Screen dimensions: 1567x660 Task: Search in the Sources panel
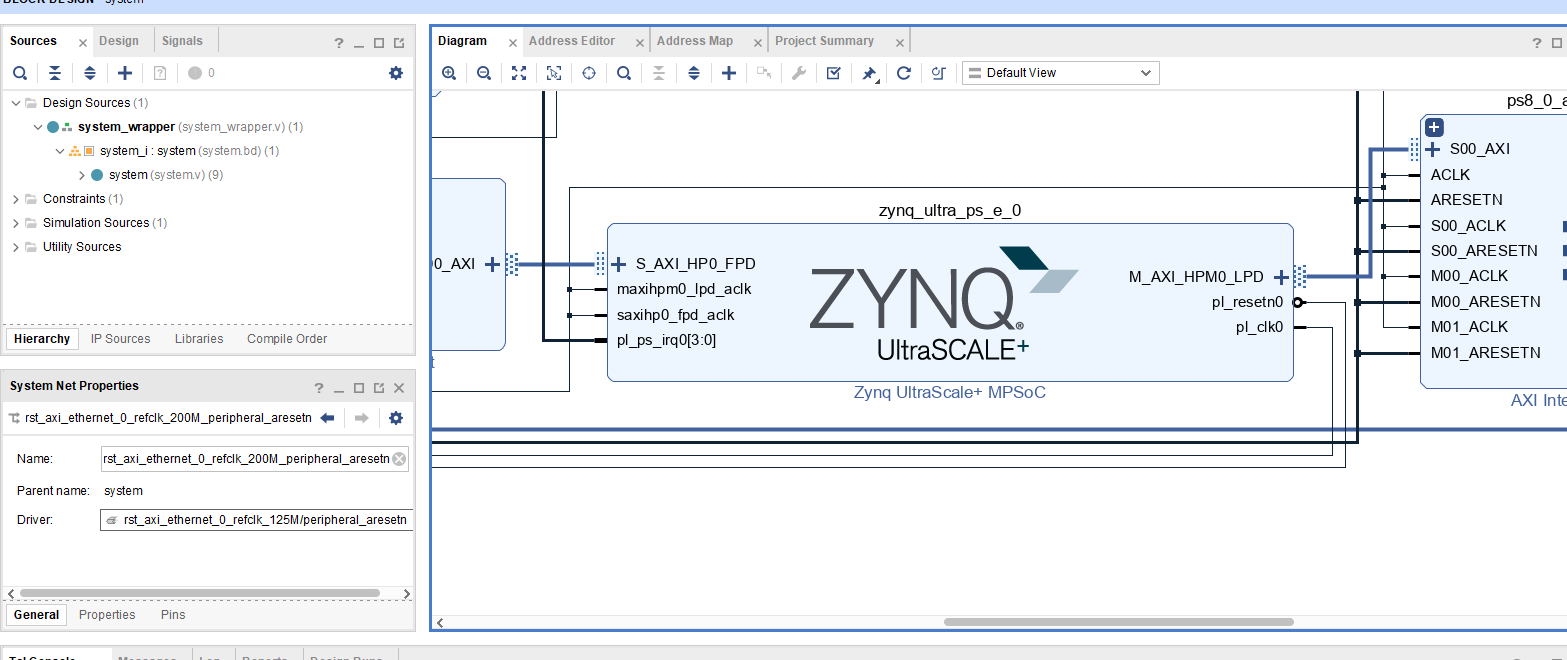(20, 73)
